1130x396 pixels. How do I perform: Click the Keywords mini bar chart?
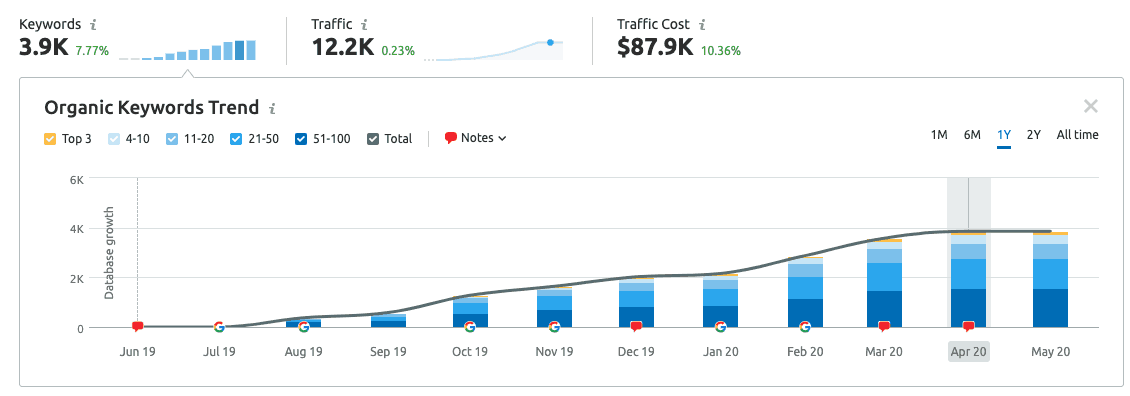point(187,50)
